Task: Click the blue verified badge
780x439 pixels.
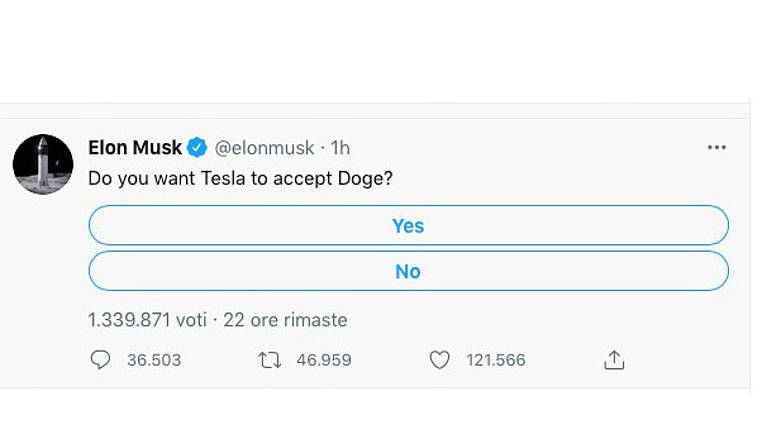Action: [198, 148]
